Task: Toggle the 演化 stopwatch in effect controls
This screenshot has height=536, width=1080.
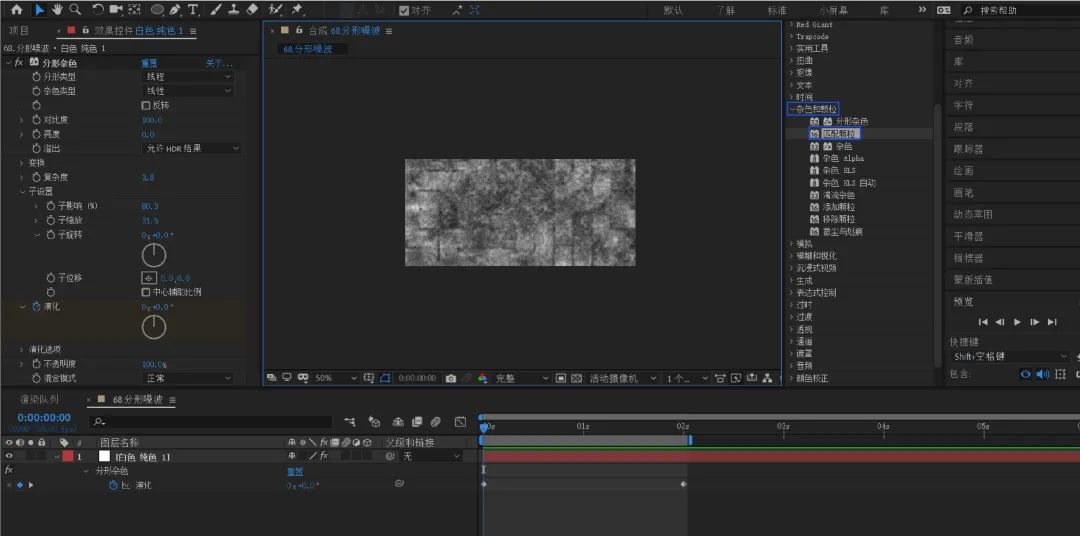Action: click(x=37, y=307)
